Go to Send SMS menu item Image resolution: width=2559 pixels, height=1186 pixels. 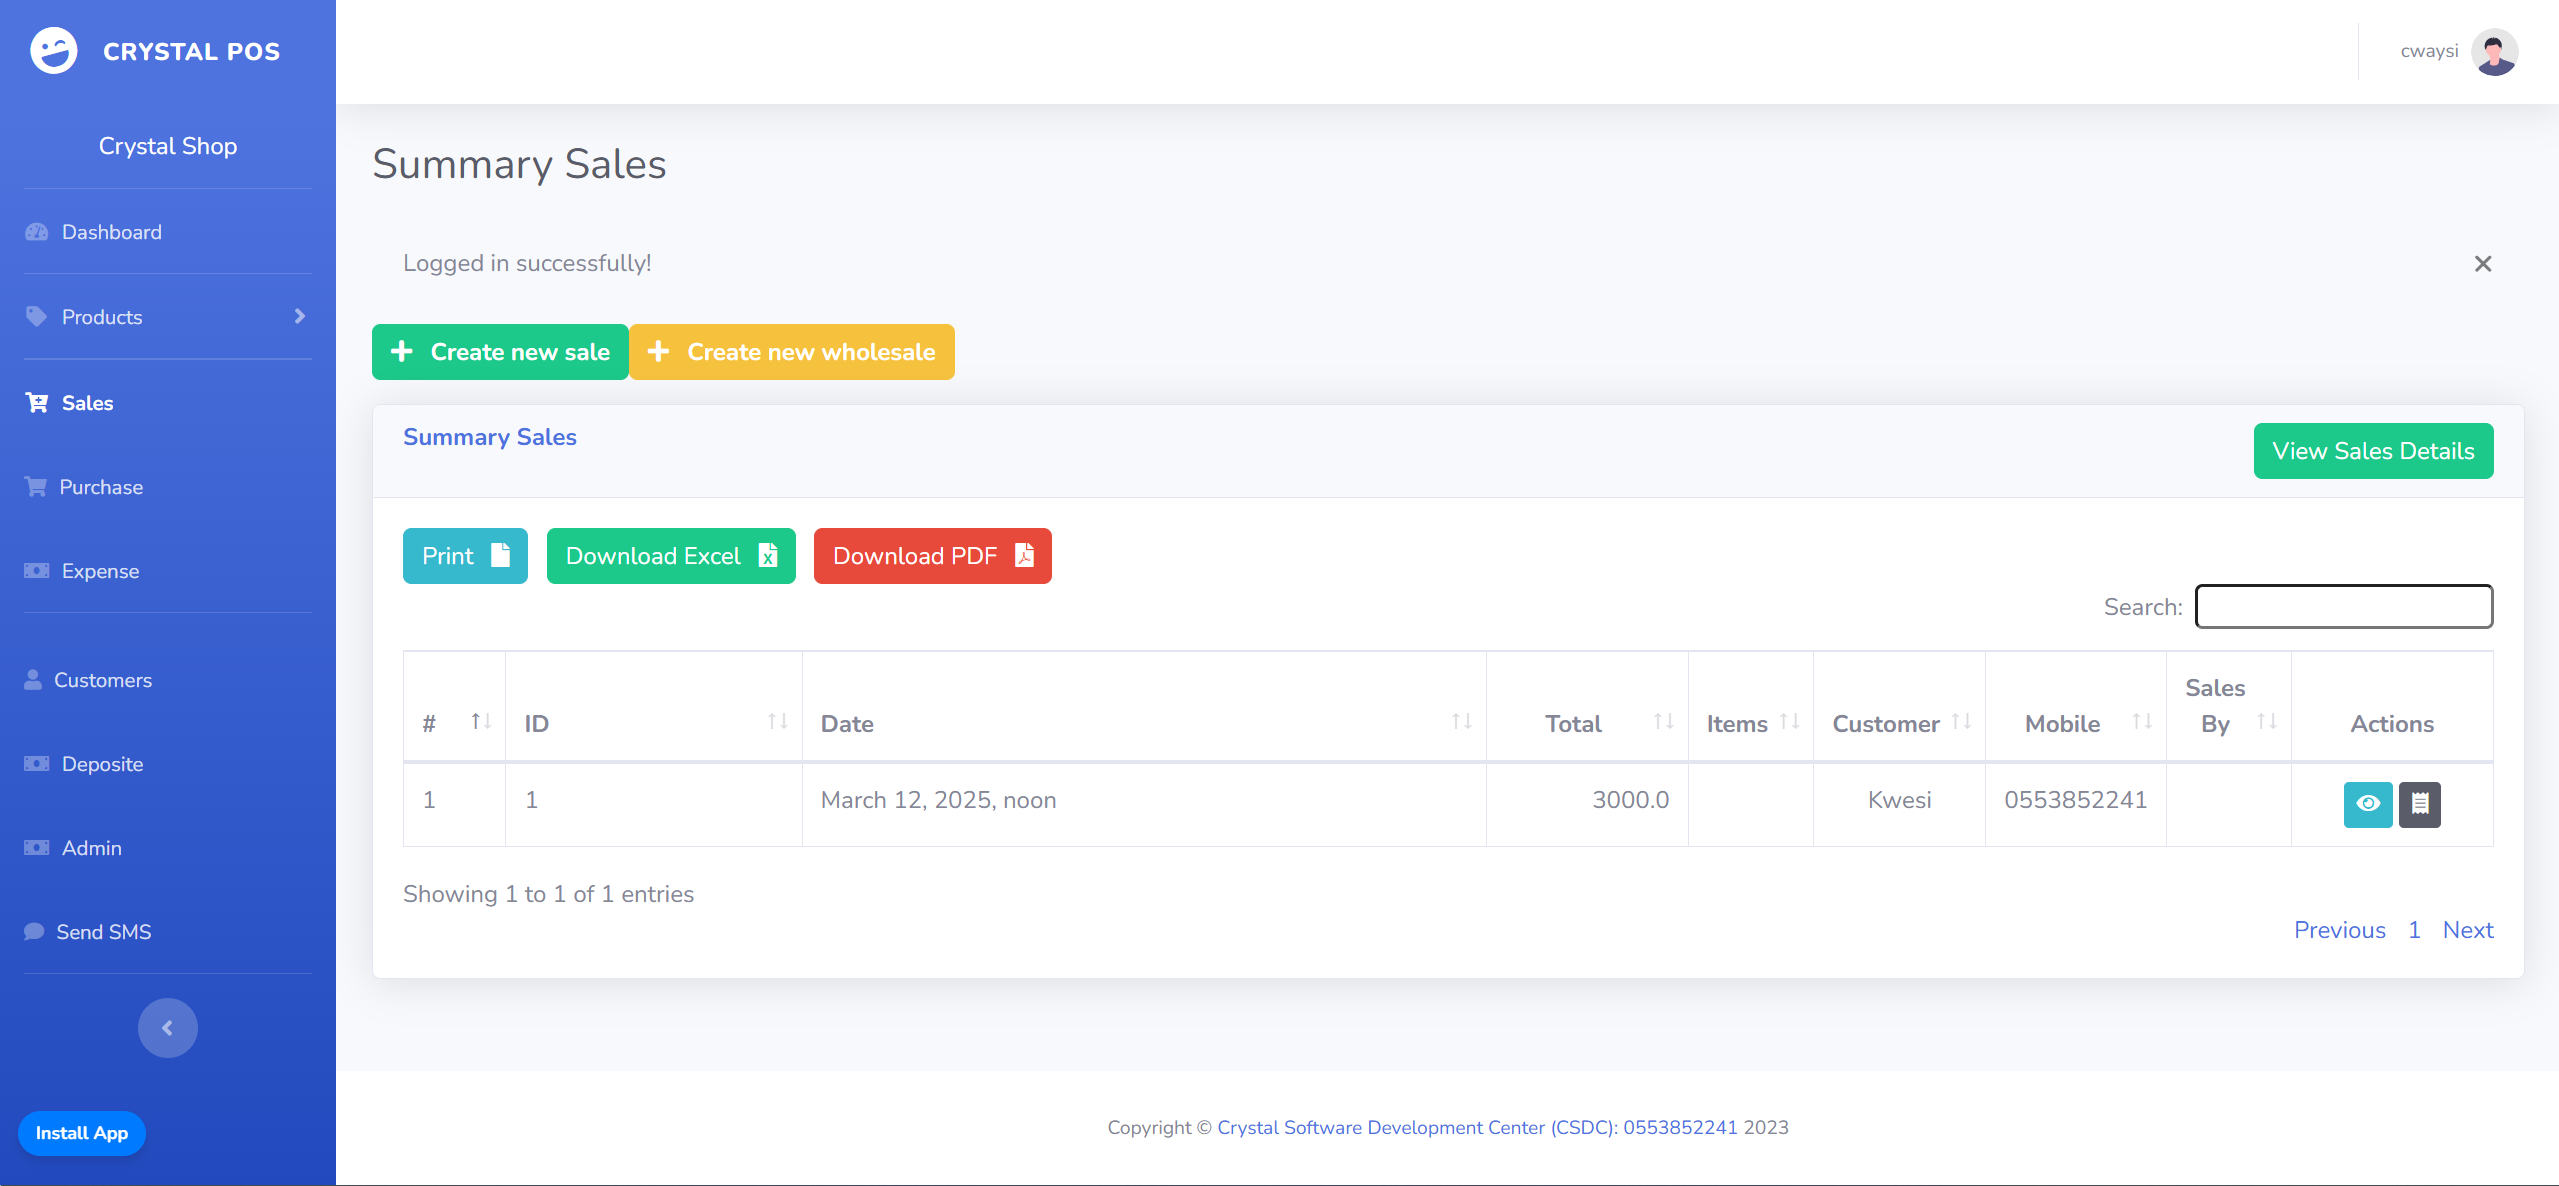click(103, 932)
